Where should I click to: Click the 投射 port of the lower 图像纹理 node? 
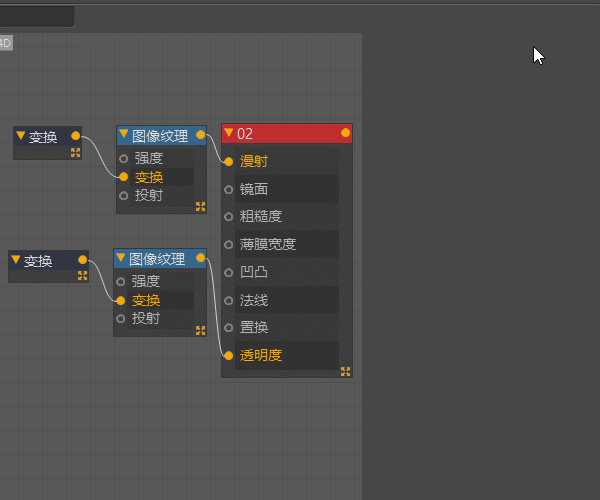tap(121, 318)
